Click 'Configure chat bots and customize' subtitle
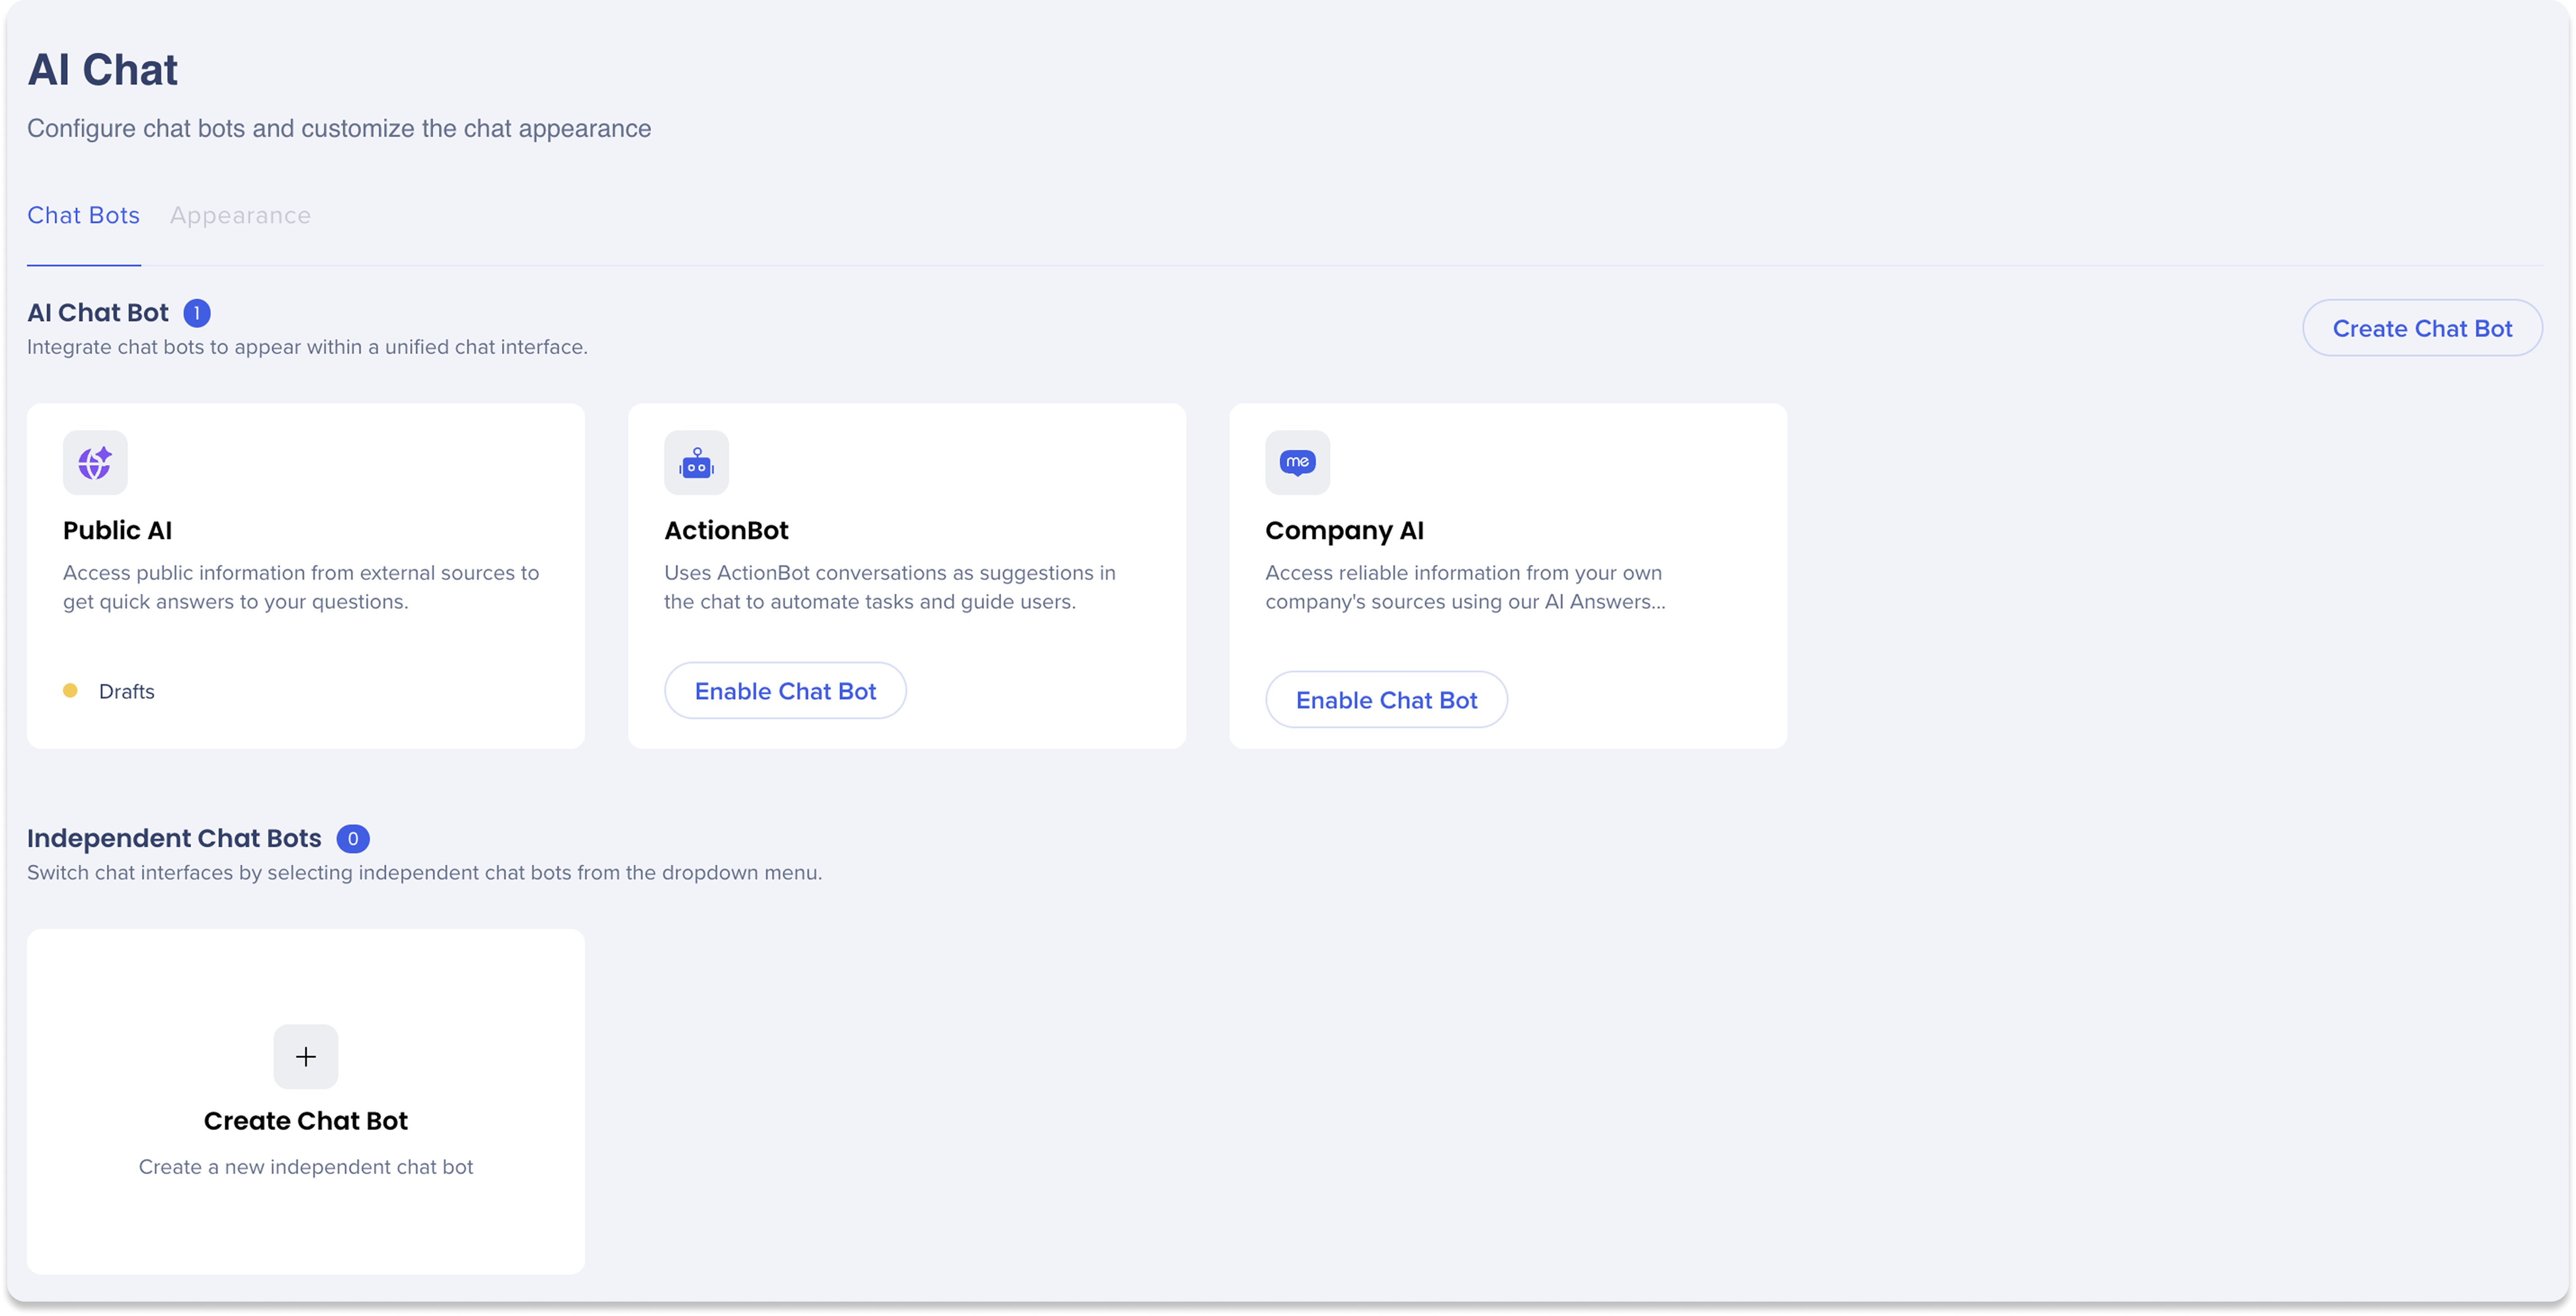This screenshot has height=1316, width=2576. [339, 129]
